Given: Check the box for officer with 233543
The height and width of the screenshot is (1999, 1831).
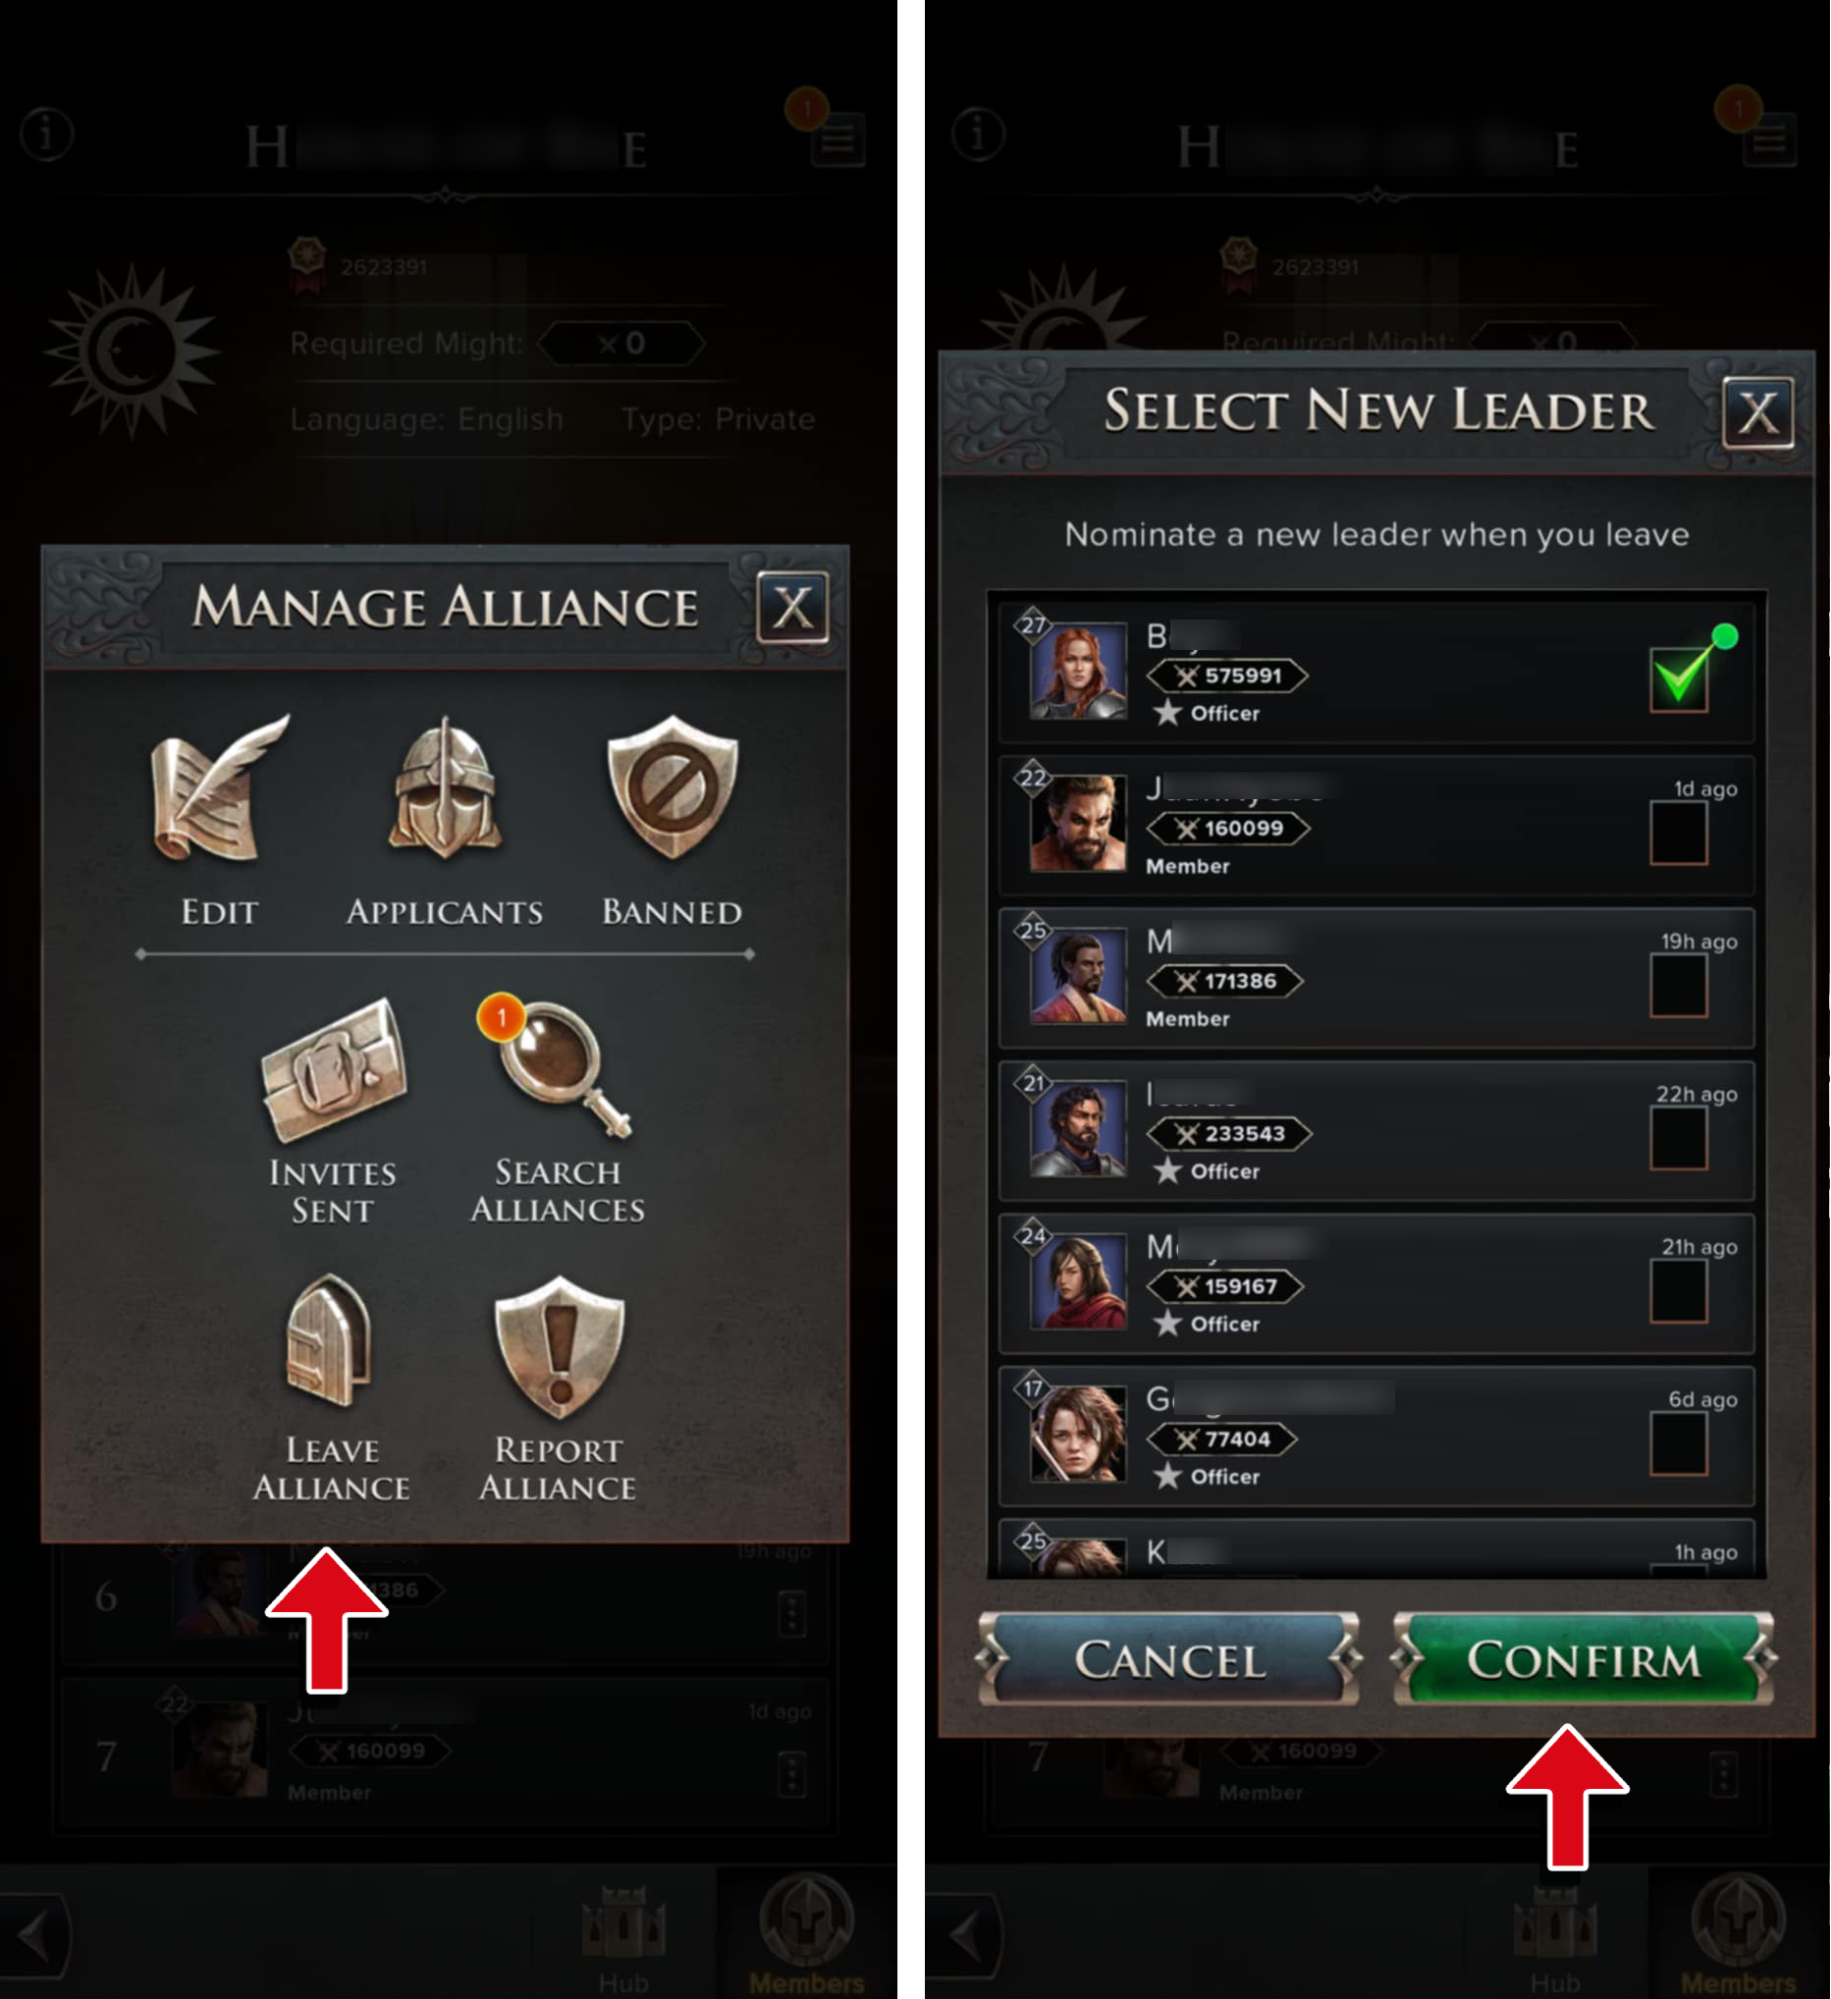Looking at the screenshot, I should (1678, 1137).
